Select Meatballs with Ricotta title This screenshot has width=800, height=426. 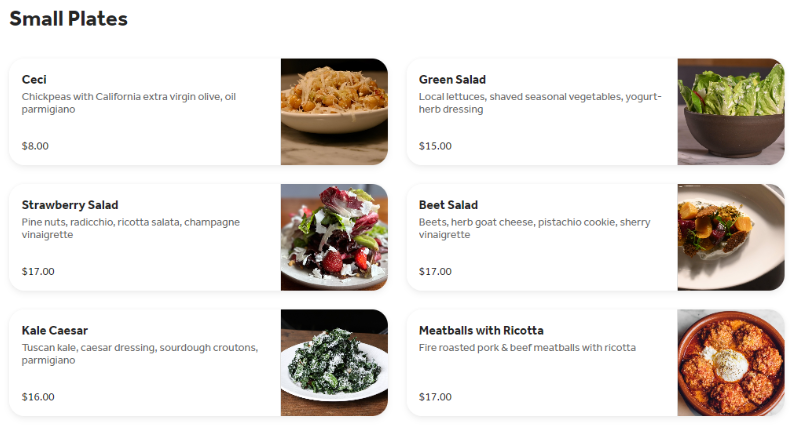tap(481, 331)
